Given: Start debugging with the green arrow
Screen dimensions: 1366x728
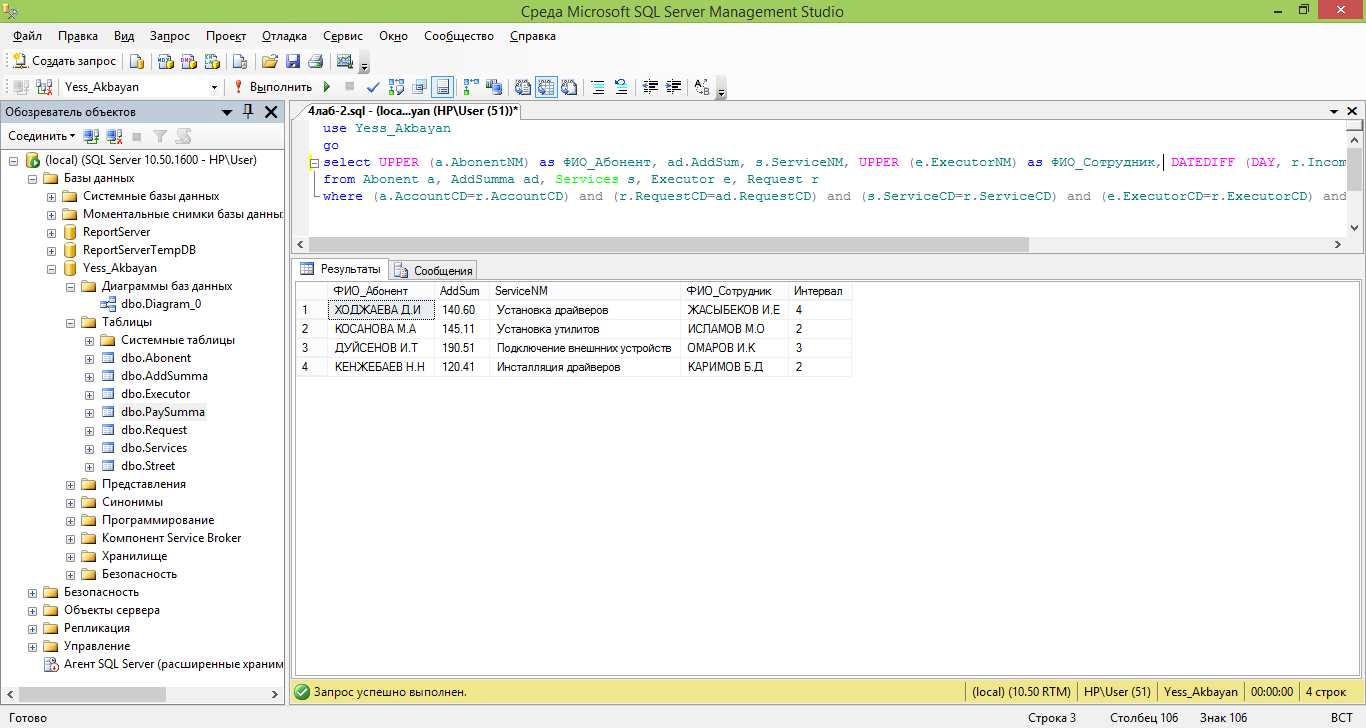Looking at the screenshot, I should [x=327, y=87].
